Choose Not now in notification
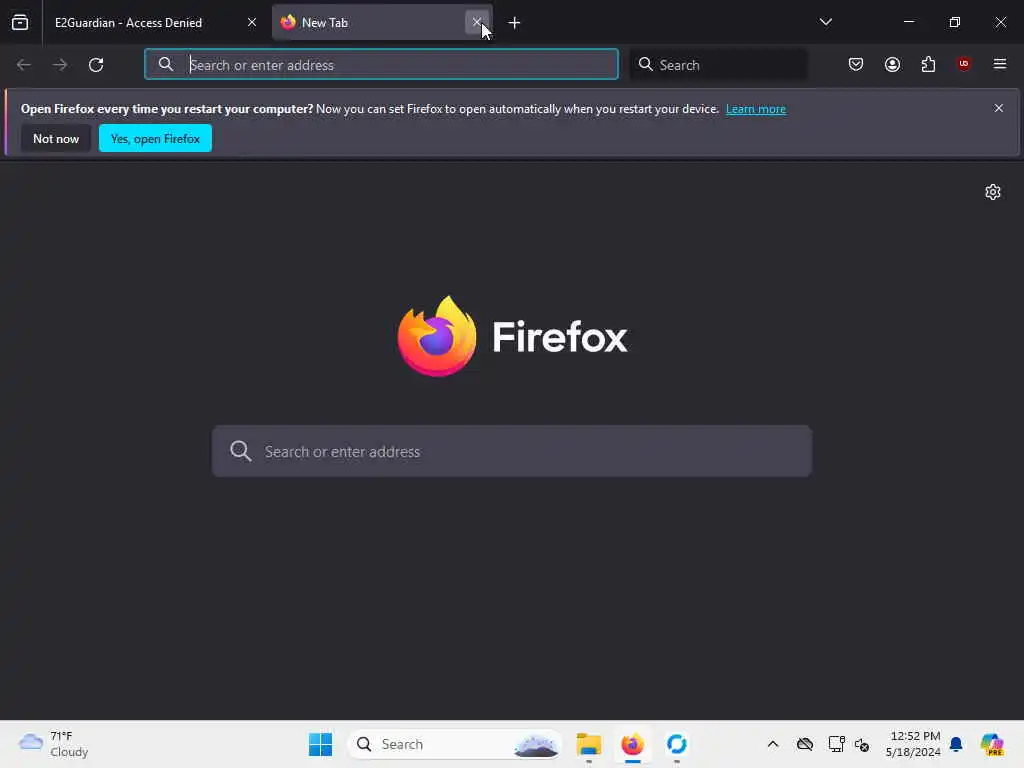Screen dimensions: 1024x768 point(56,138)
